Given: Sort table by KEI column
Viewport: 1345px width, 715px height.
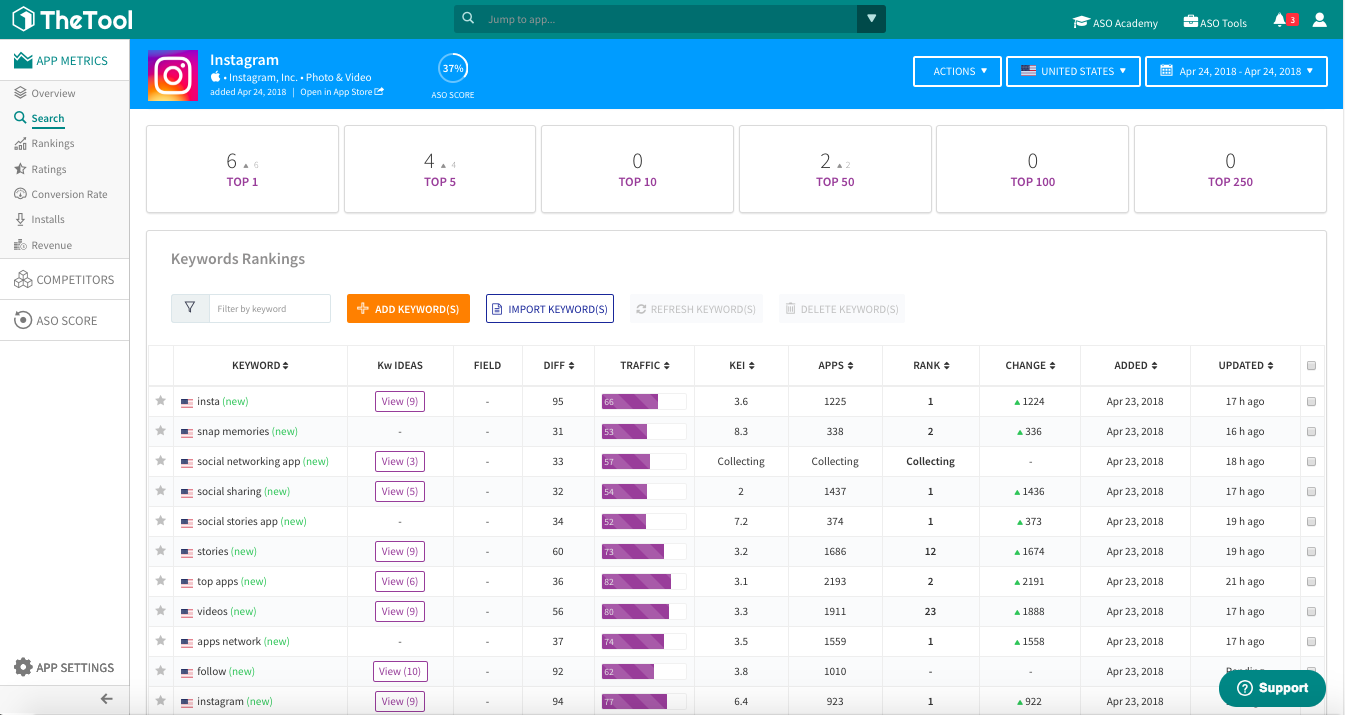Looking at the screenshot, I should coord(741,365).
